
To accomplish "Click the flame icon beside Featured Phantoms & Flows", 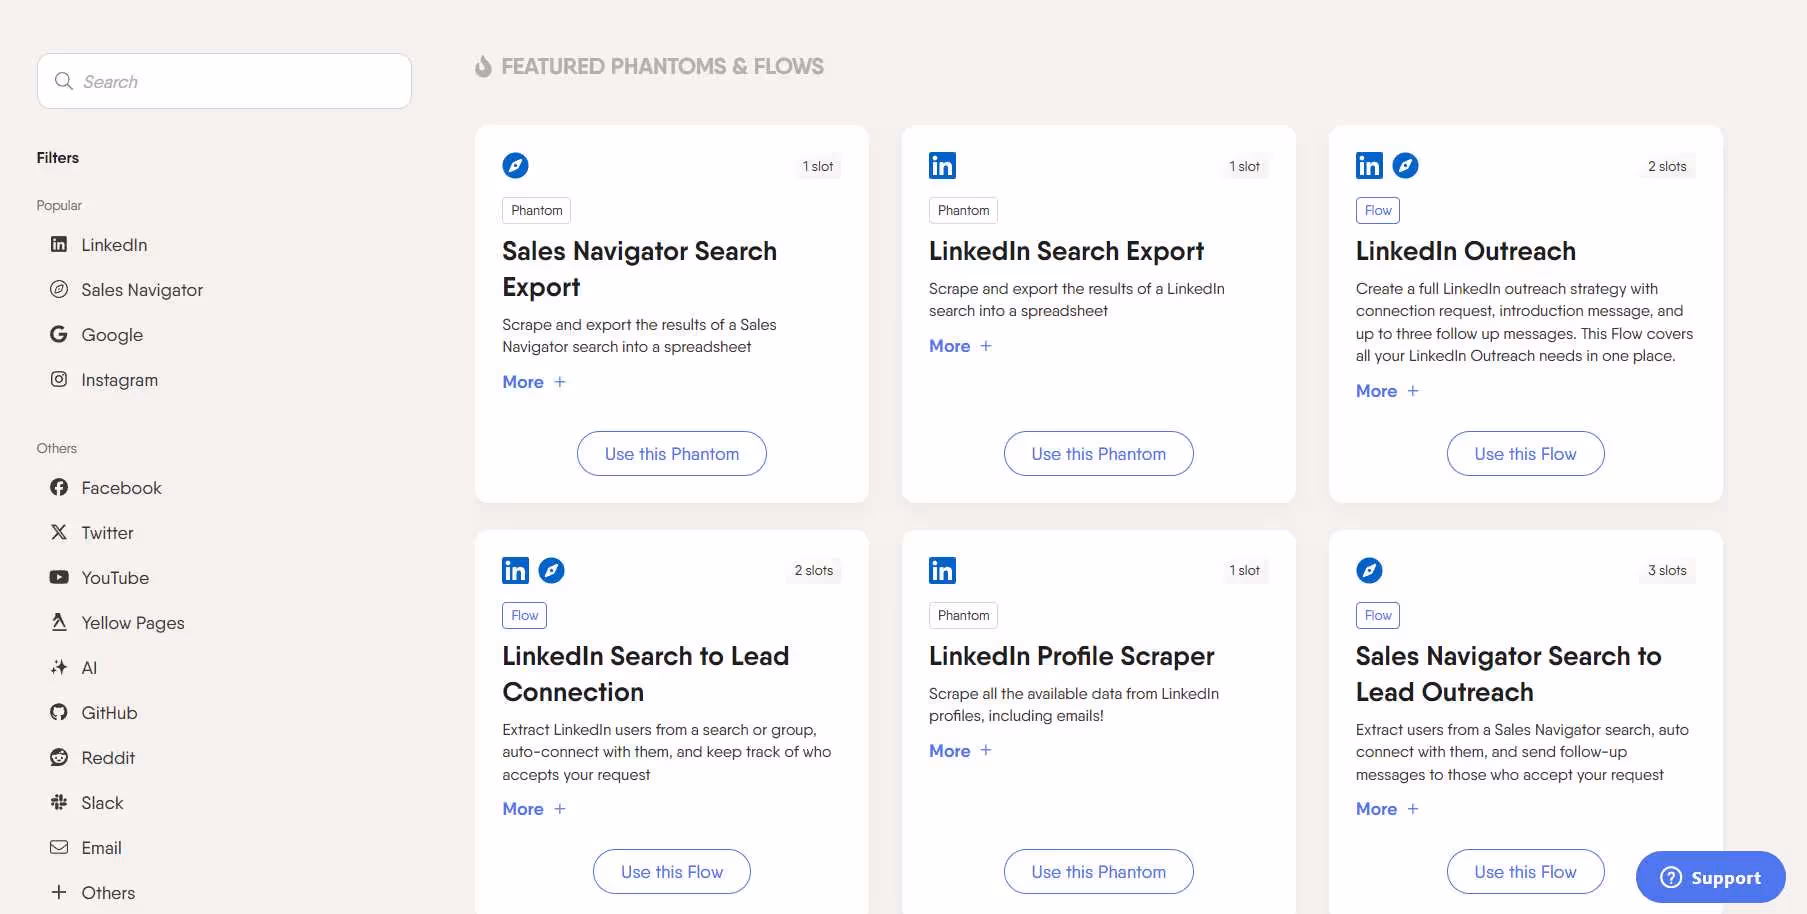I will point(483,66).
